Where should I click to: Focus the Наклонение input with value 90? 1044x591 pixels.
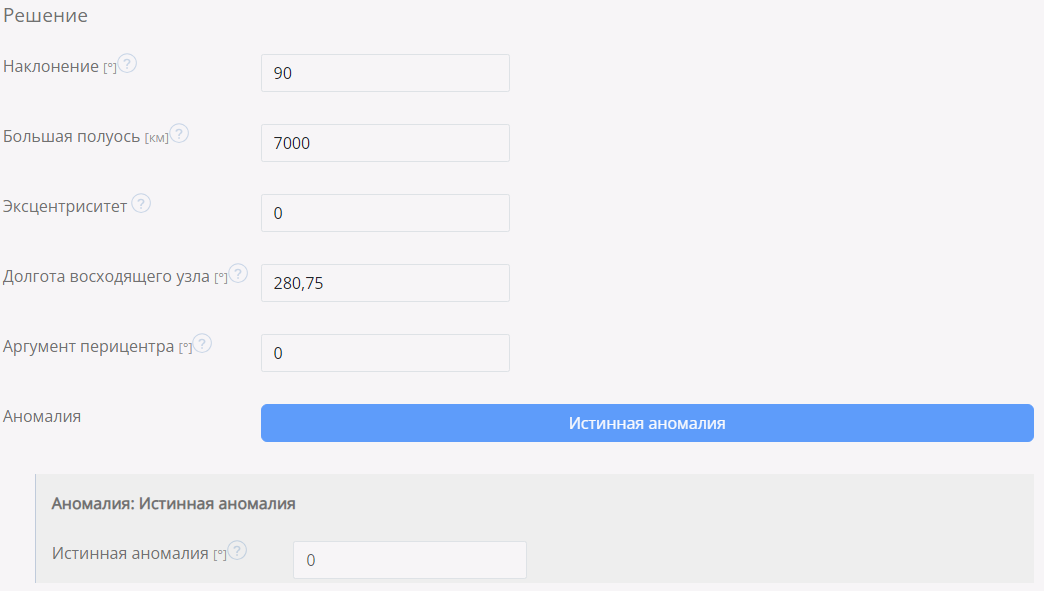click(385, 73)
